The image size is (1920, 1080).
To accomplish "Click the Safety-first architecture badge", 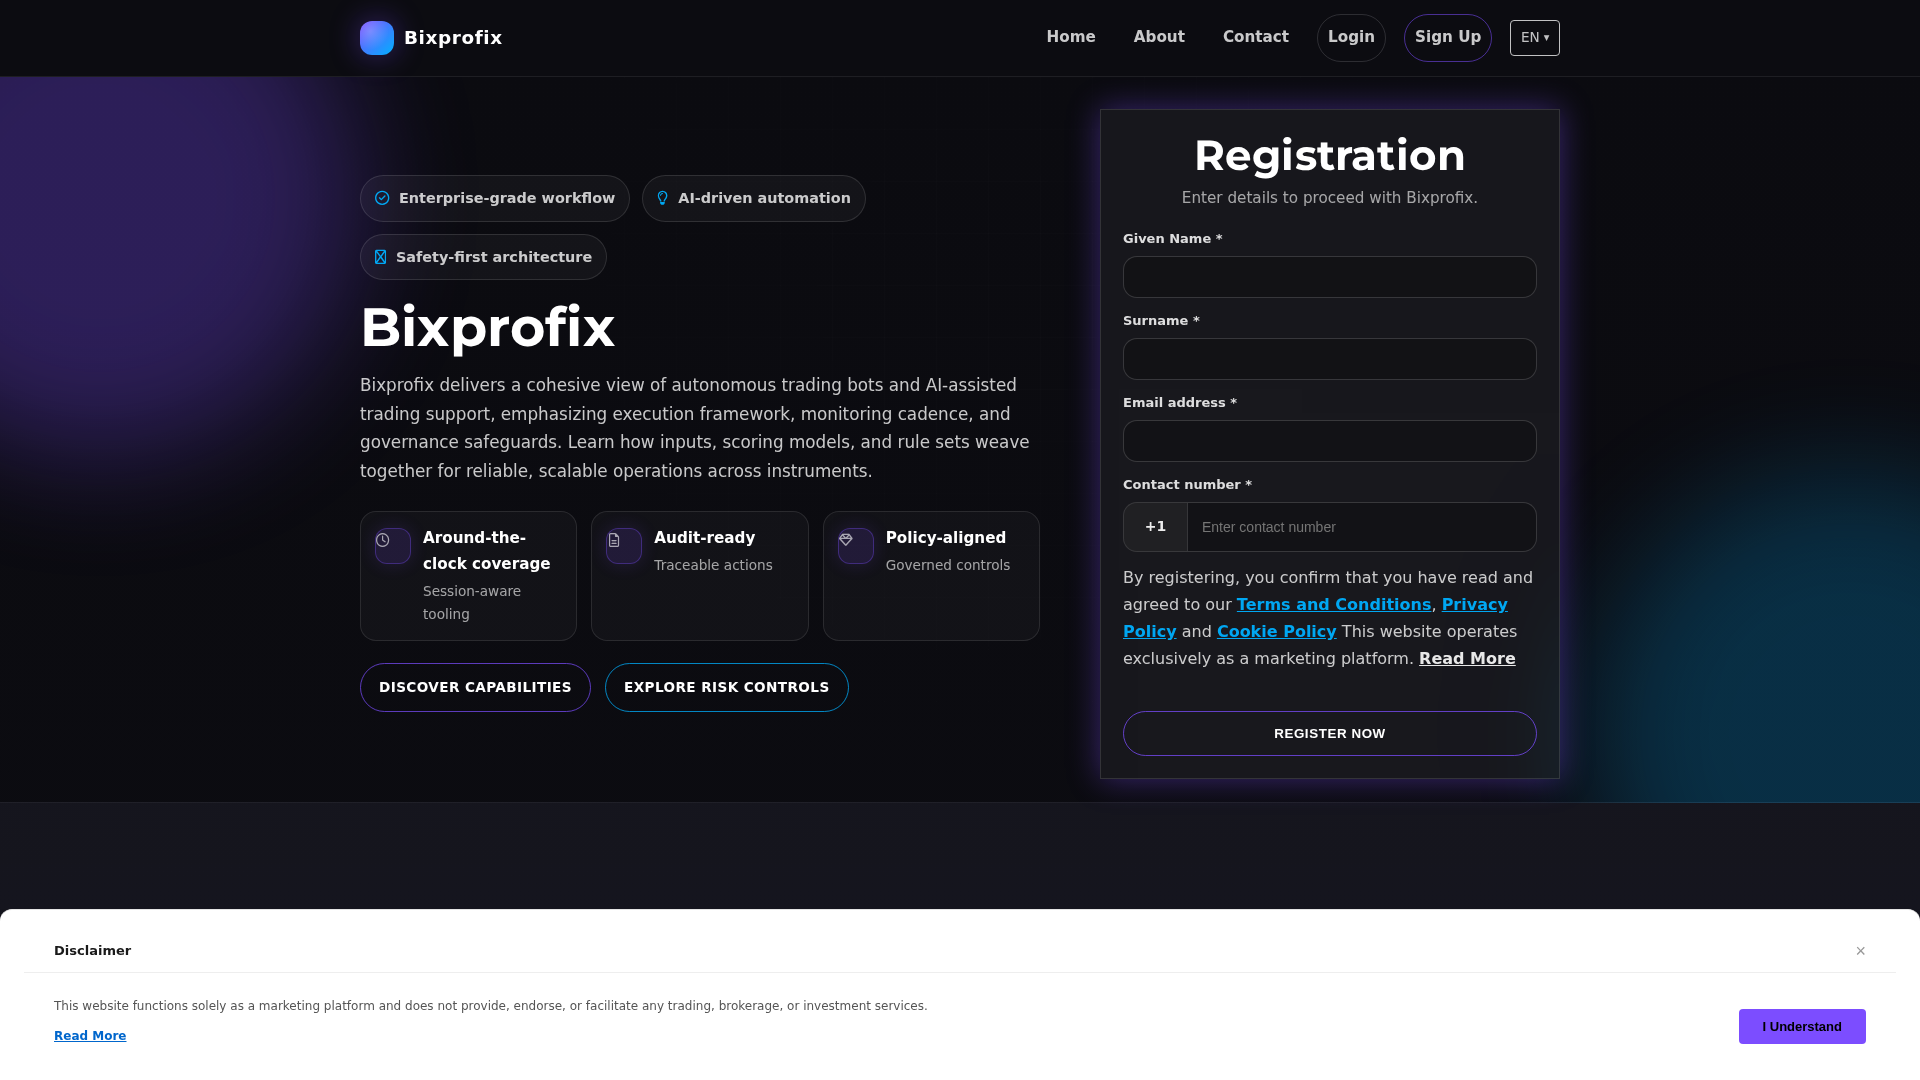I will point(483,257).
